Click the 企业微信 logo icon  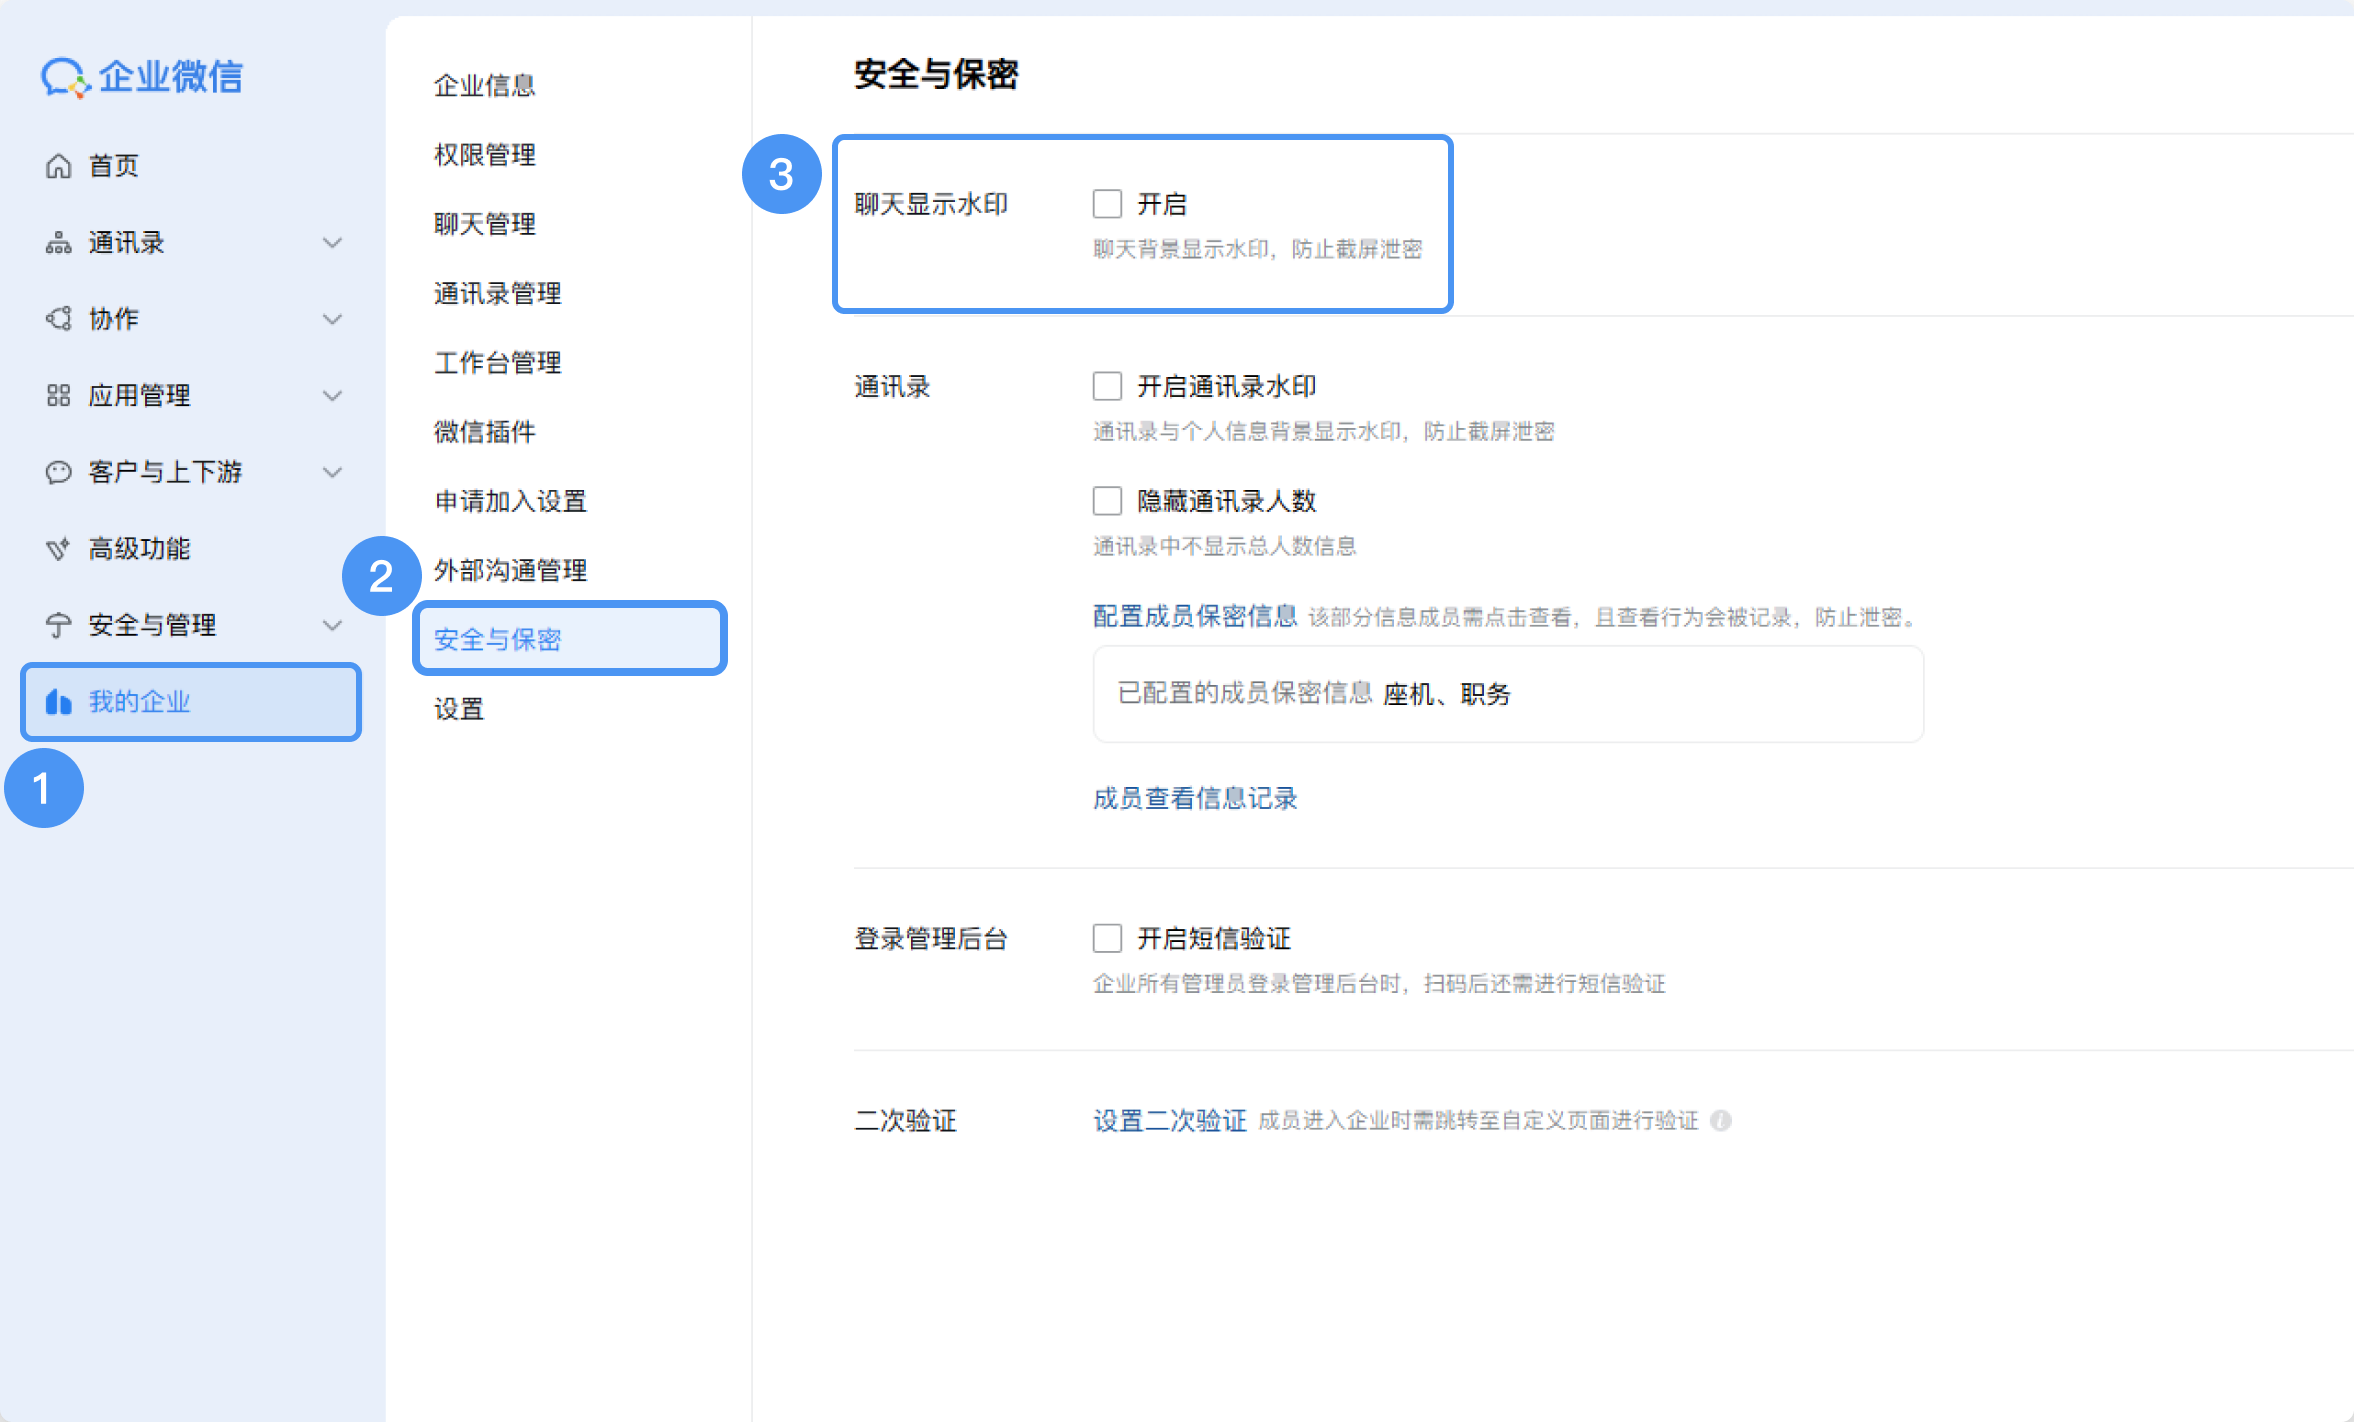(x=64, y=77)
